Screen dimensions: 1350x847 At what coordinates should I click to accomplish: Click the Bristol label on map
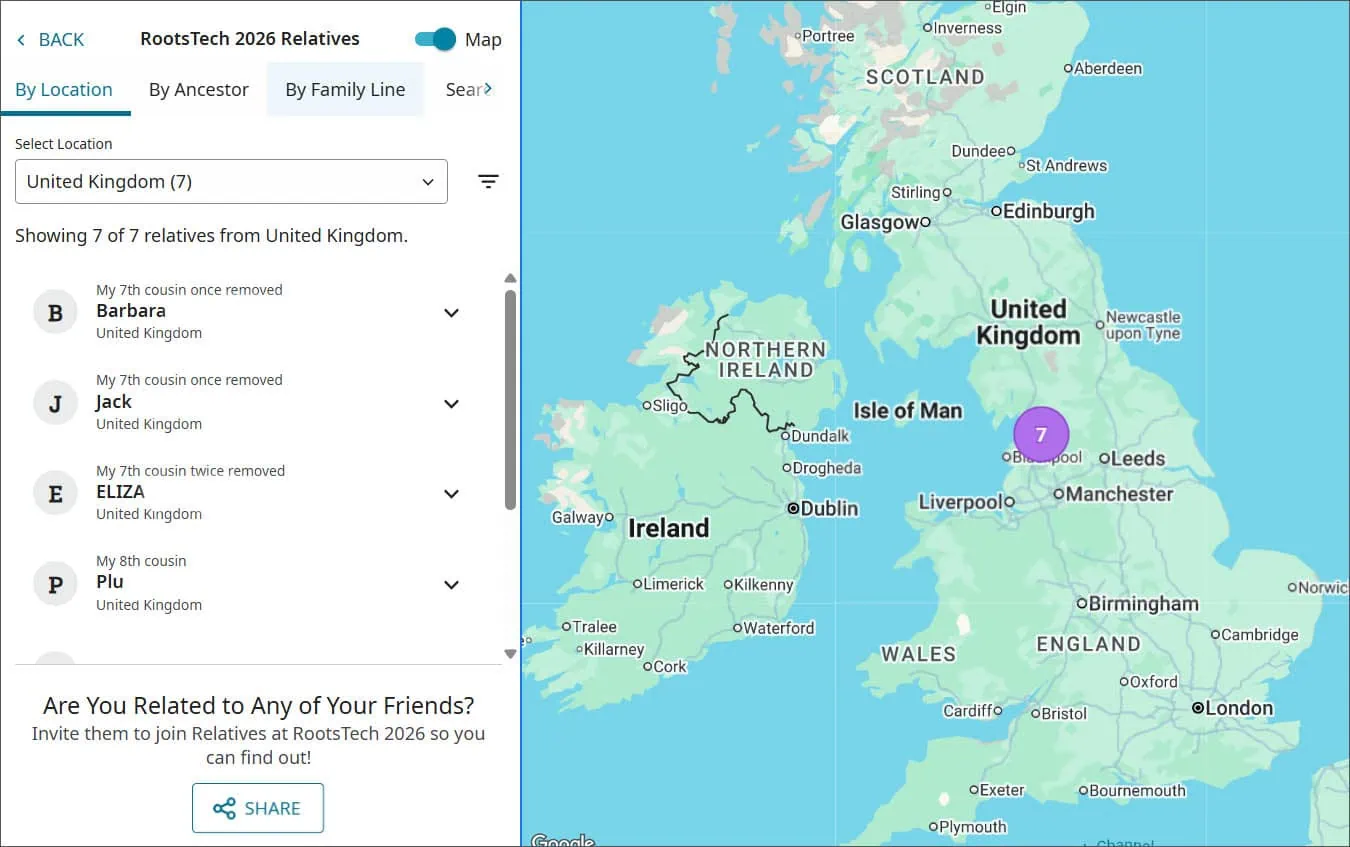1064,714
